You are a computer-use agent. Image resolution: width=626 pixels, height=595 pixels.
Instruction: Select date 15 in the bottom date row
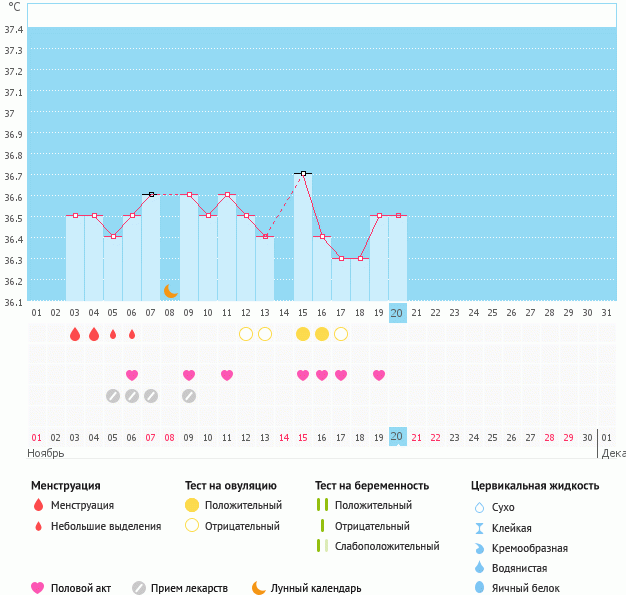(x=303, y=437)
